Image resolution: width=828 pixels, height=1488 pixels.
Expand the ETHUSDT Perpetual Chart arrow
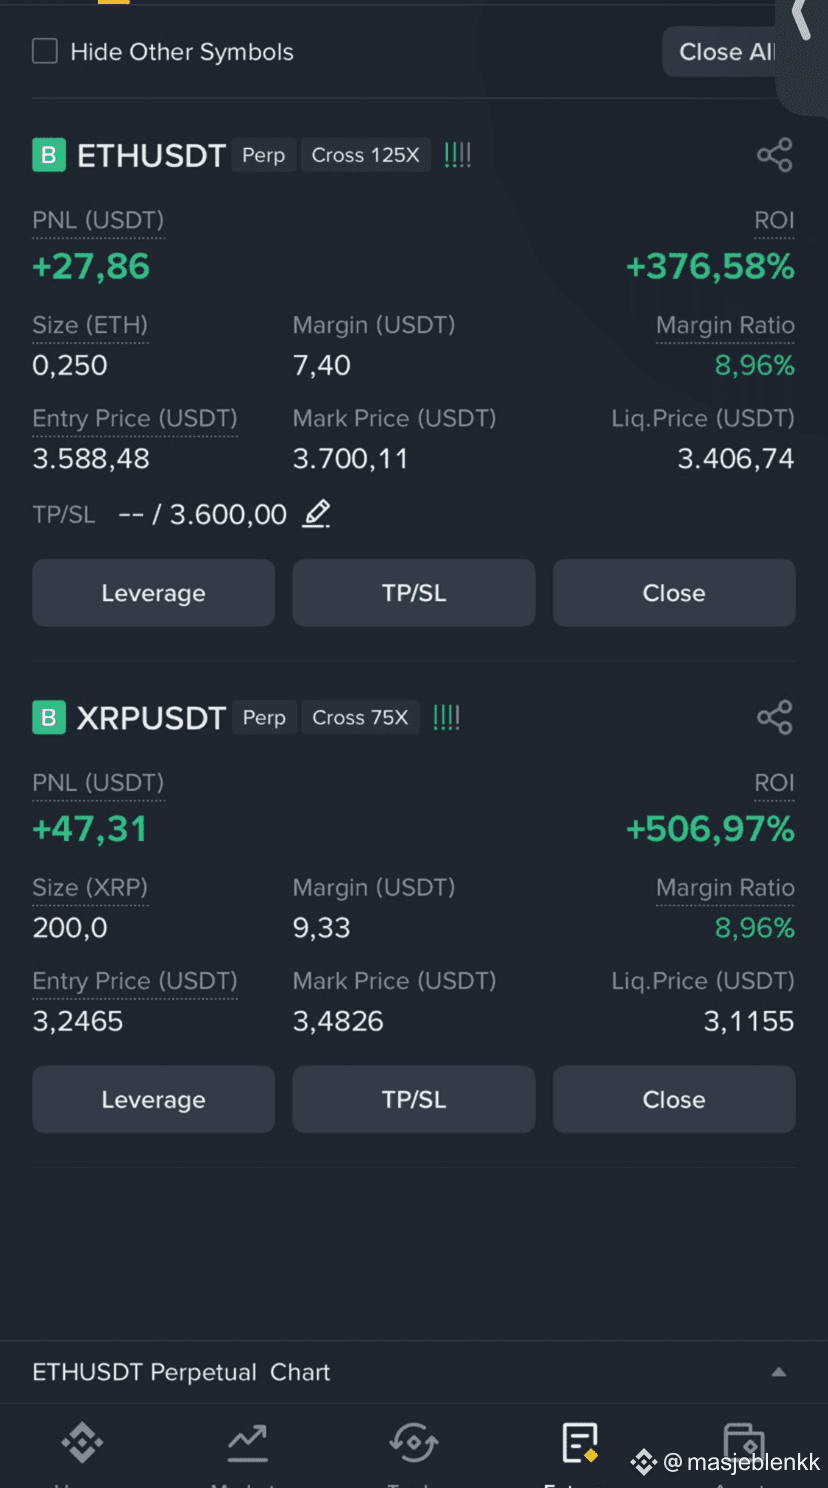coord(779,1372)
